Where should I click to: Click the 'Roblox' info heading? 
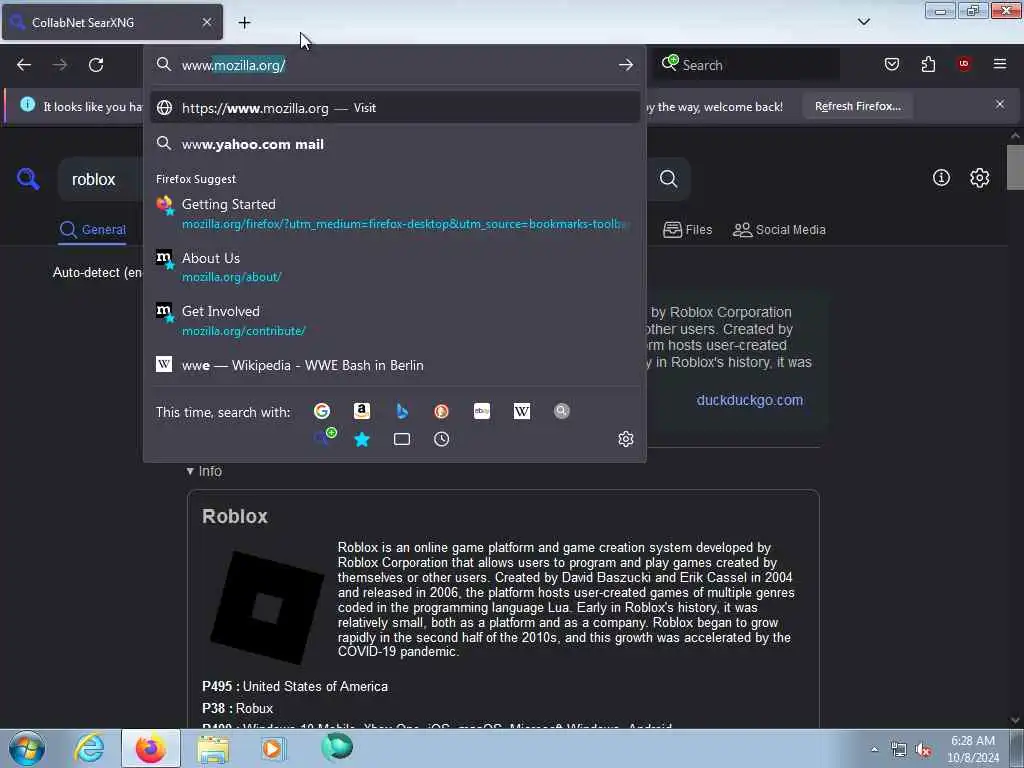[235, 517]
